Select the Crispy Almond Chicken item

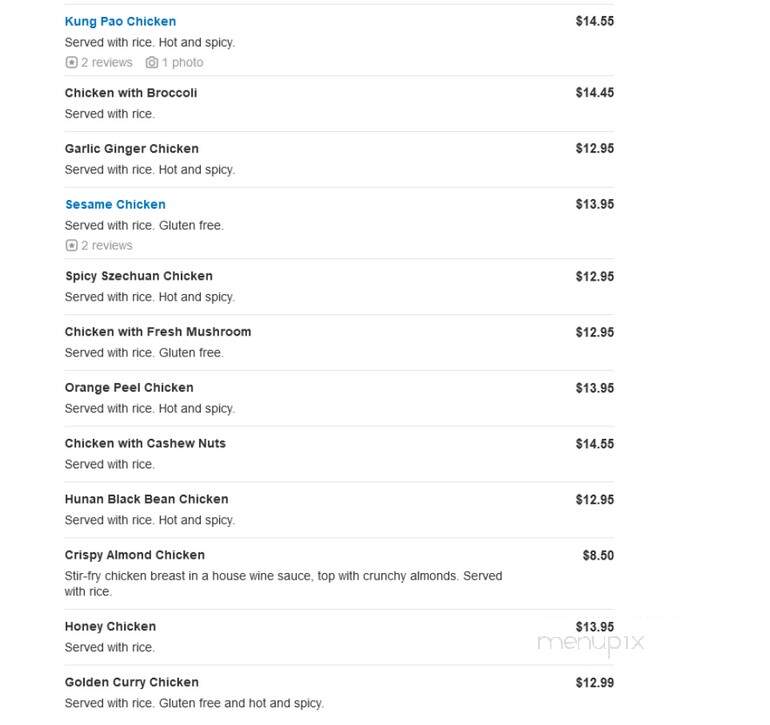click(x=135, y=555)
